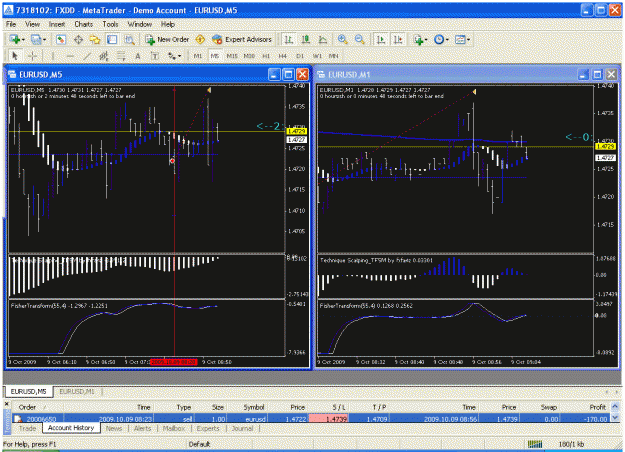
Task: Select the Text 'A' drawing tool
Action: coord(138,56)
